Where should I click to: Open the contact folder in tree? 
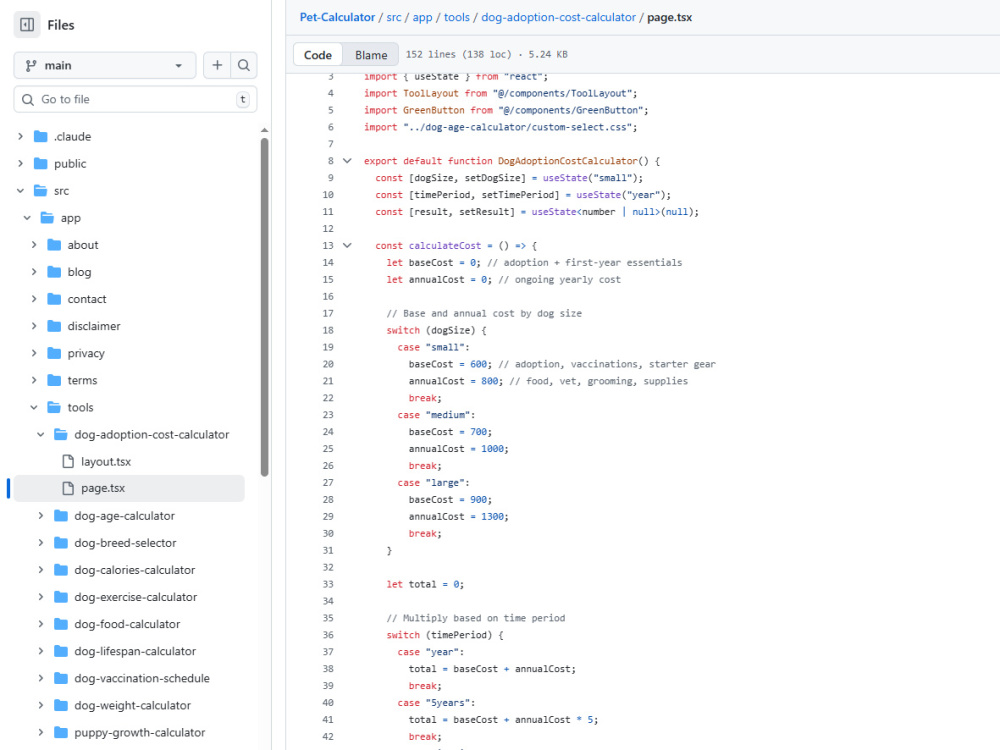coord(87,299)
